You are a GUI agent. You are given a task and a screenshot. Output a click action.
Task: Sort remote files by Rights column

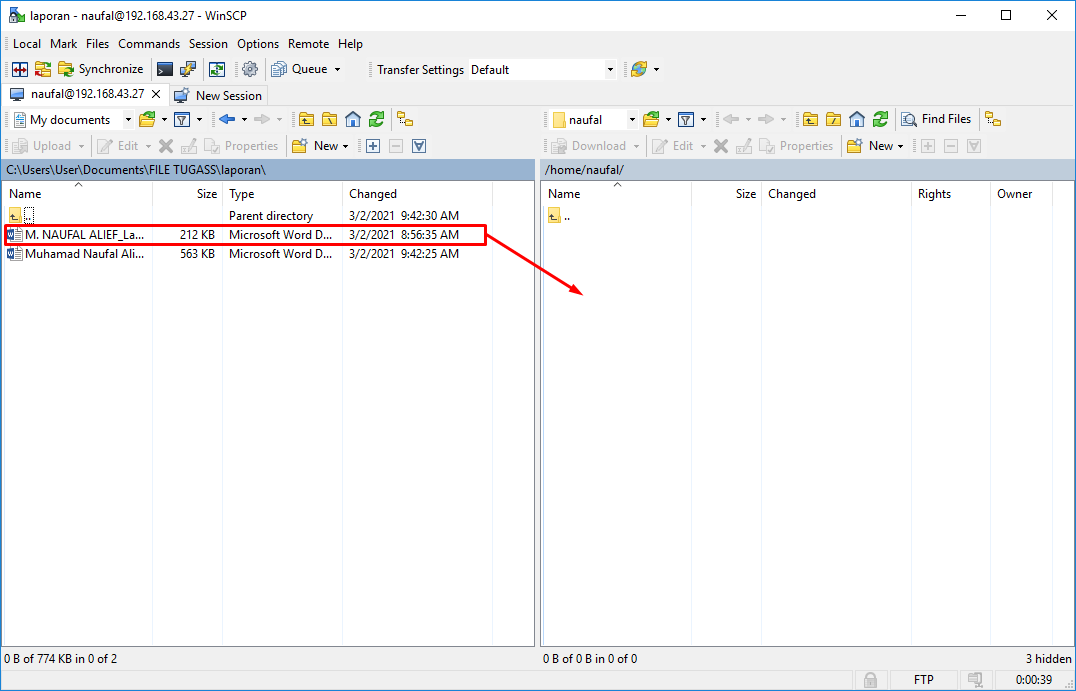point(950,194)
